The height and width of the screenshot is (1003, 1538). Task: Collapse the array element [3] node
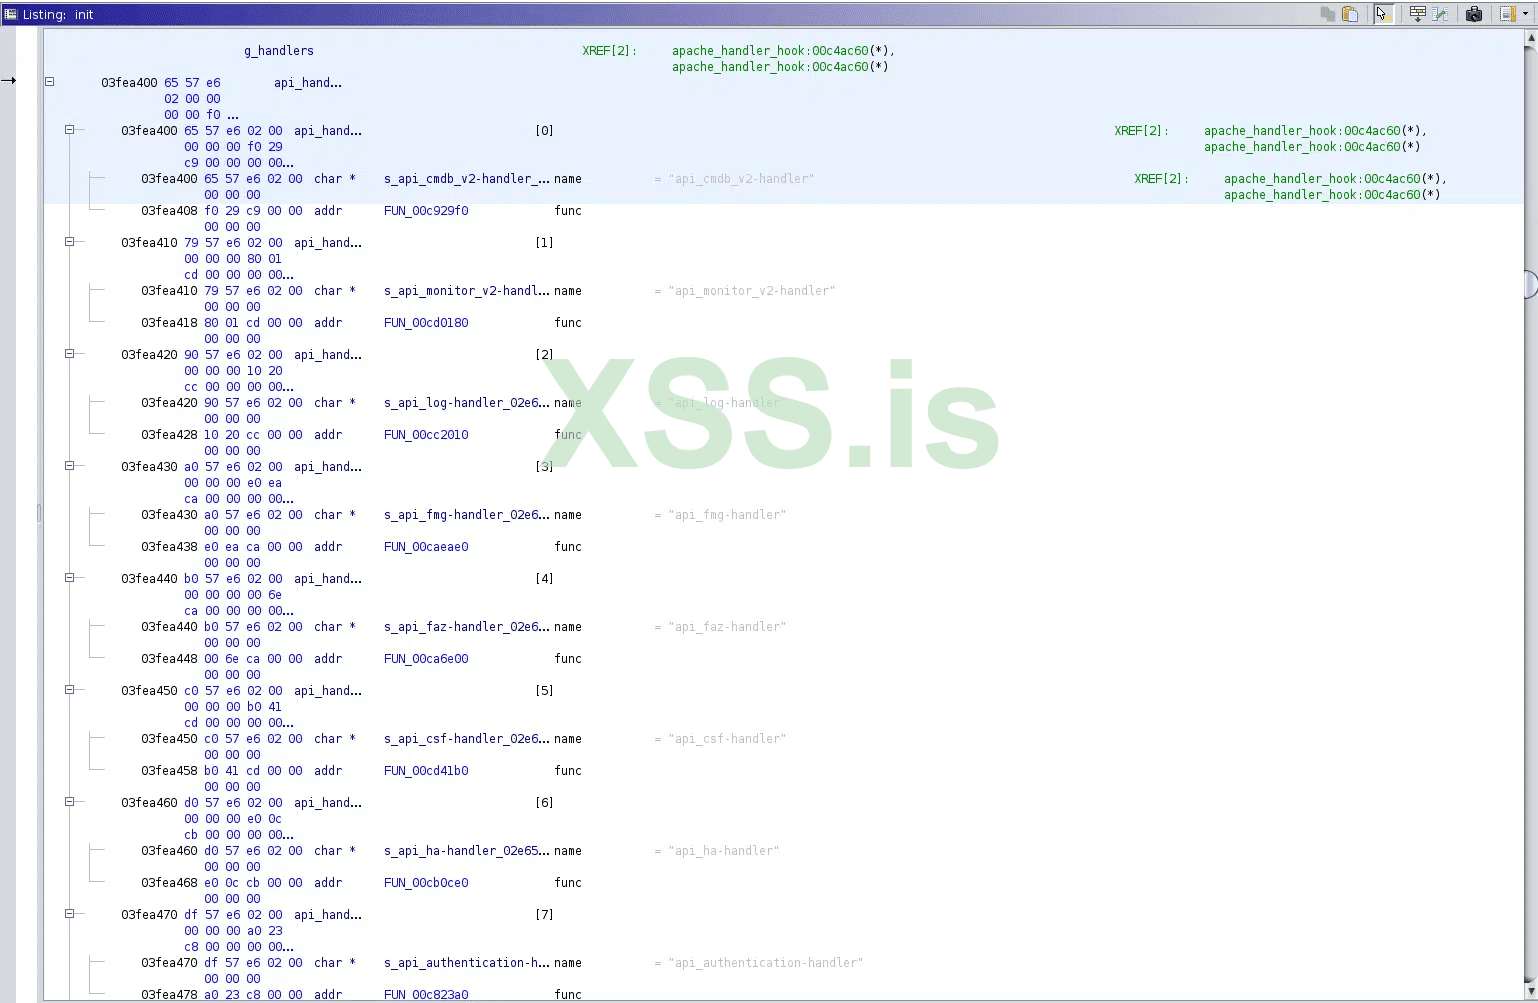pyautogui.click(x=69, y=466)
